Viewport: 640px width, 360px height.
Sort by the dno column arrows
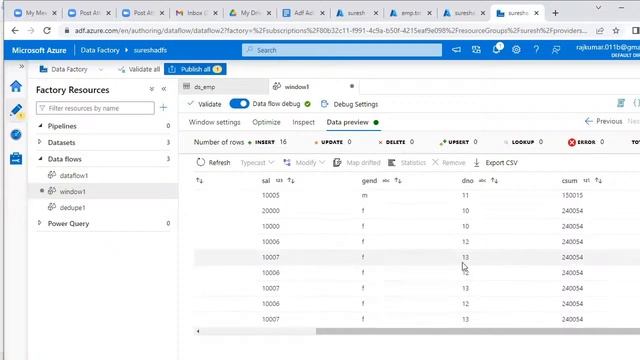494,180
